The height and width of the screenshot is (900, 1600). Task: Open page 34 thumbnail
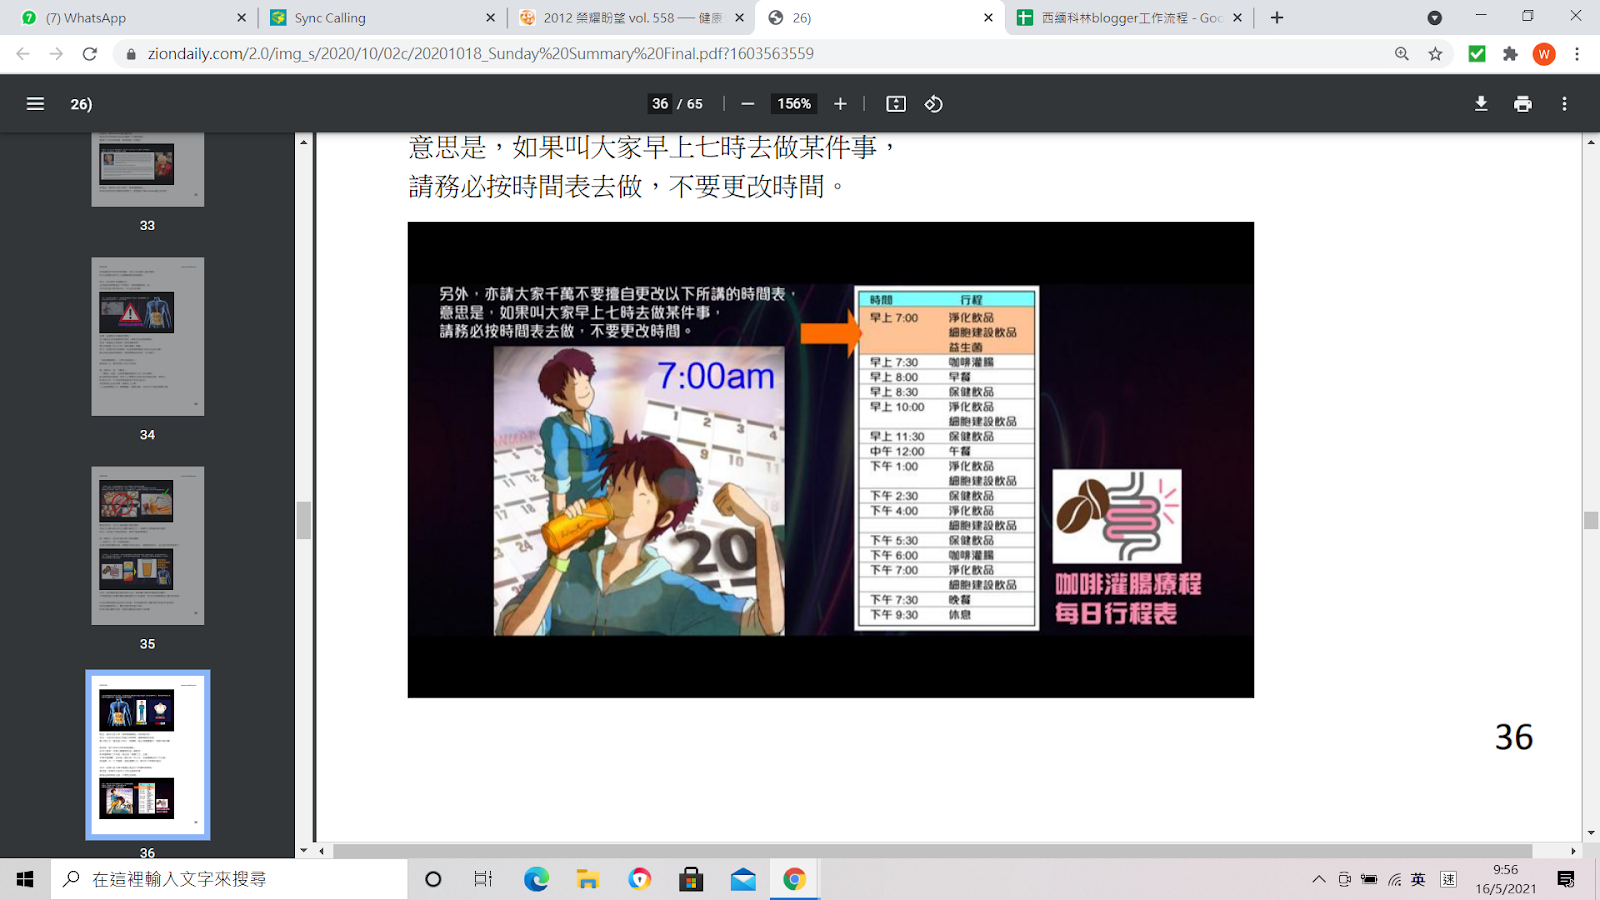pyautogui.click(x=148, y=337)
